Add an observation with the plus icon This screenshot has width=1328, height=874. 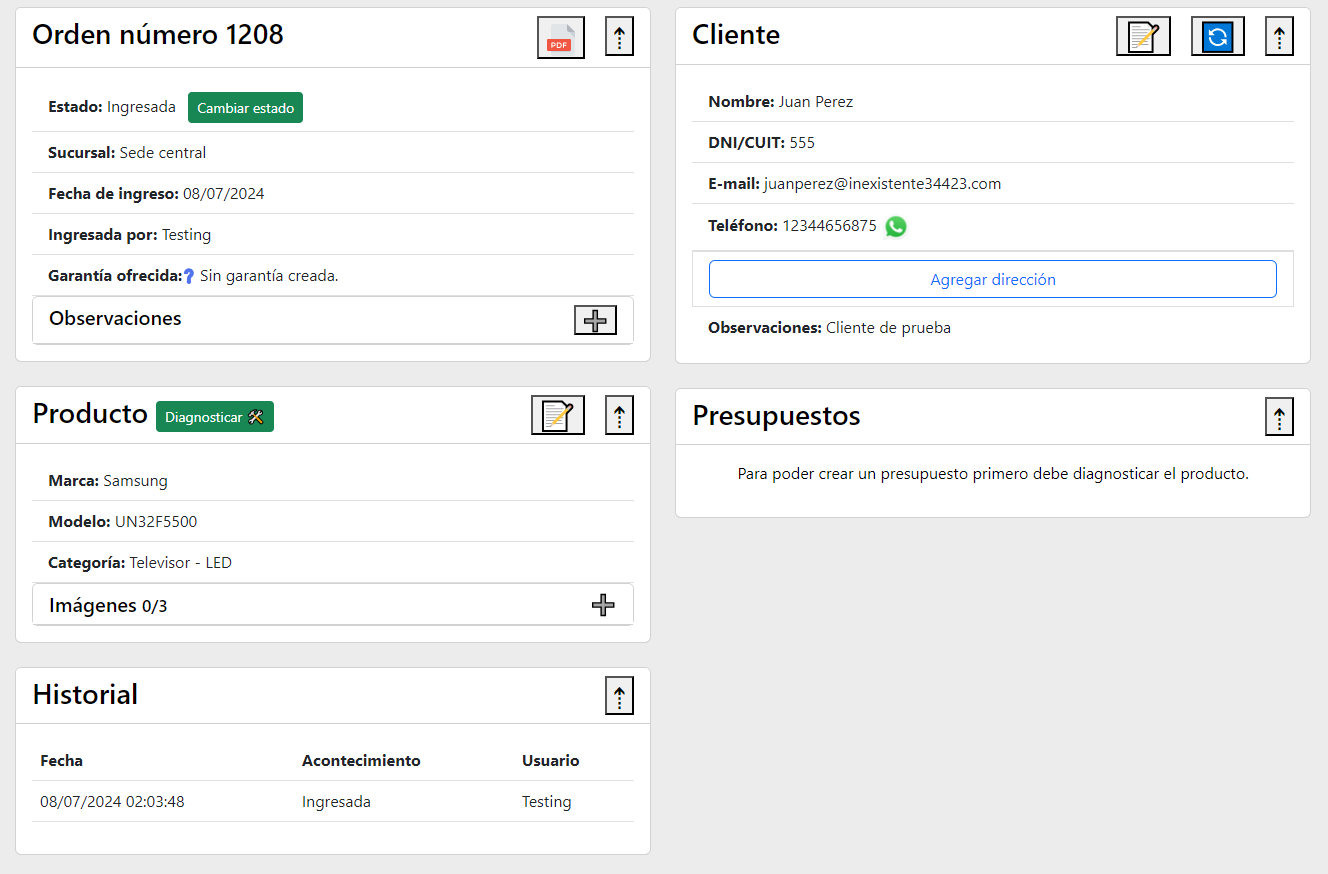[595, 320]
